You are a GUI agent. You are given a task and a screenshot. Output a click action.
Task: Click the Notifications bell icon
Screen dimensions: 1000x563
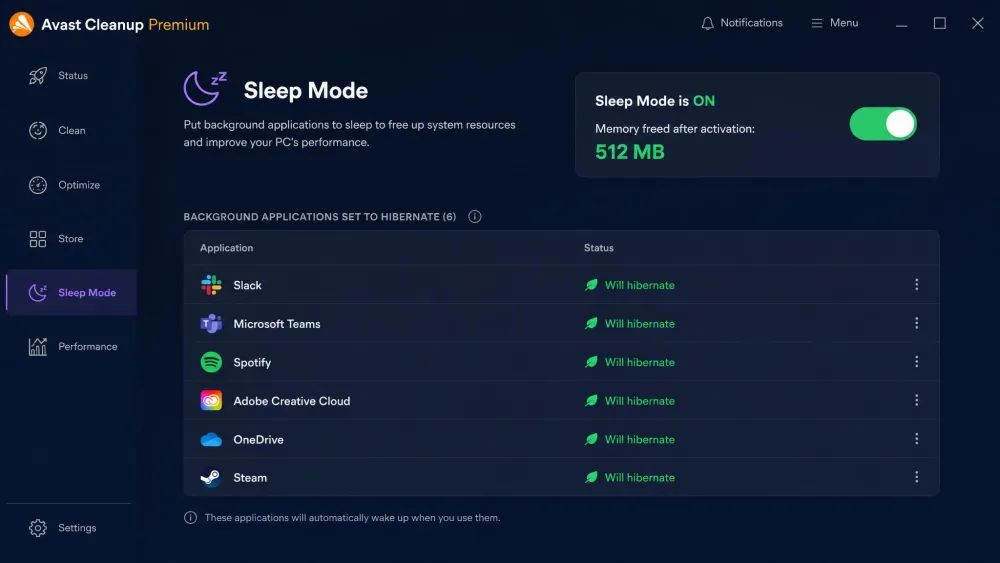[x=707, y=23]
